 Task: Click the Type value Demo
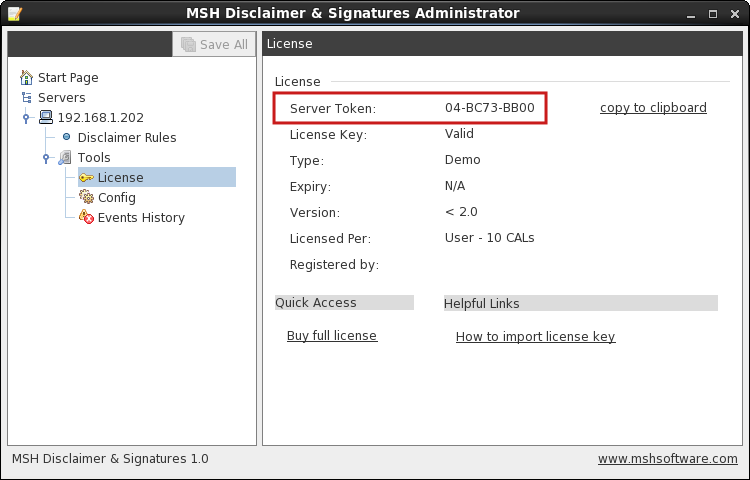click(x=463, y=160)
